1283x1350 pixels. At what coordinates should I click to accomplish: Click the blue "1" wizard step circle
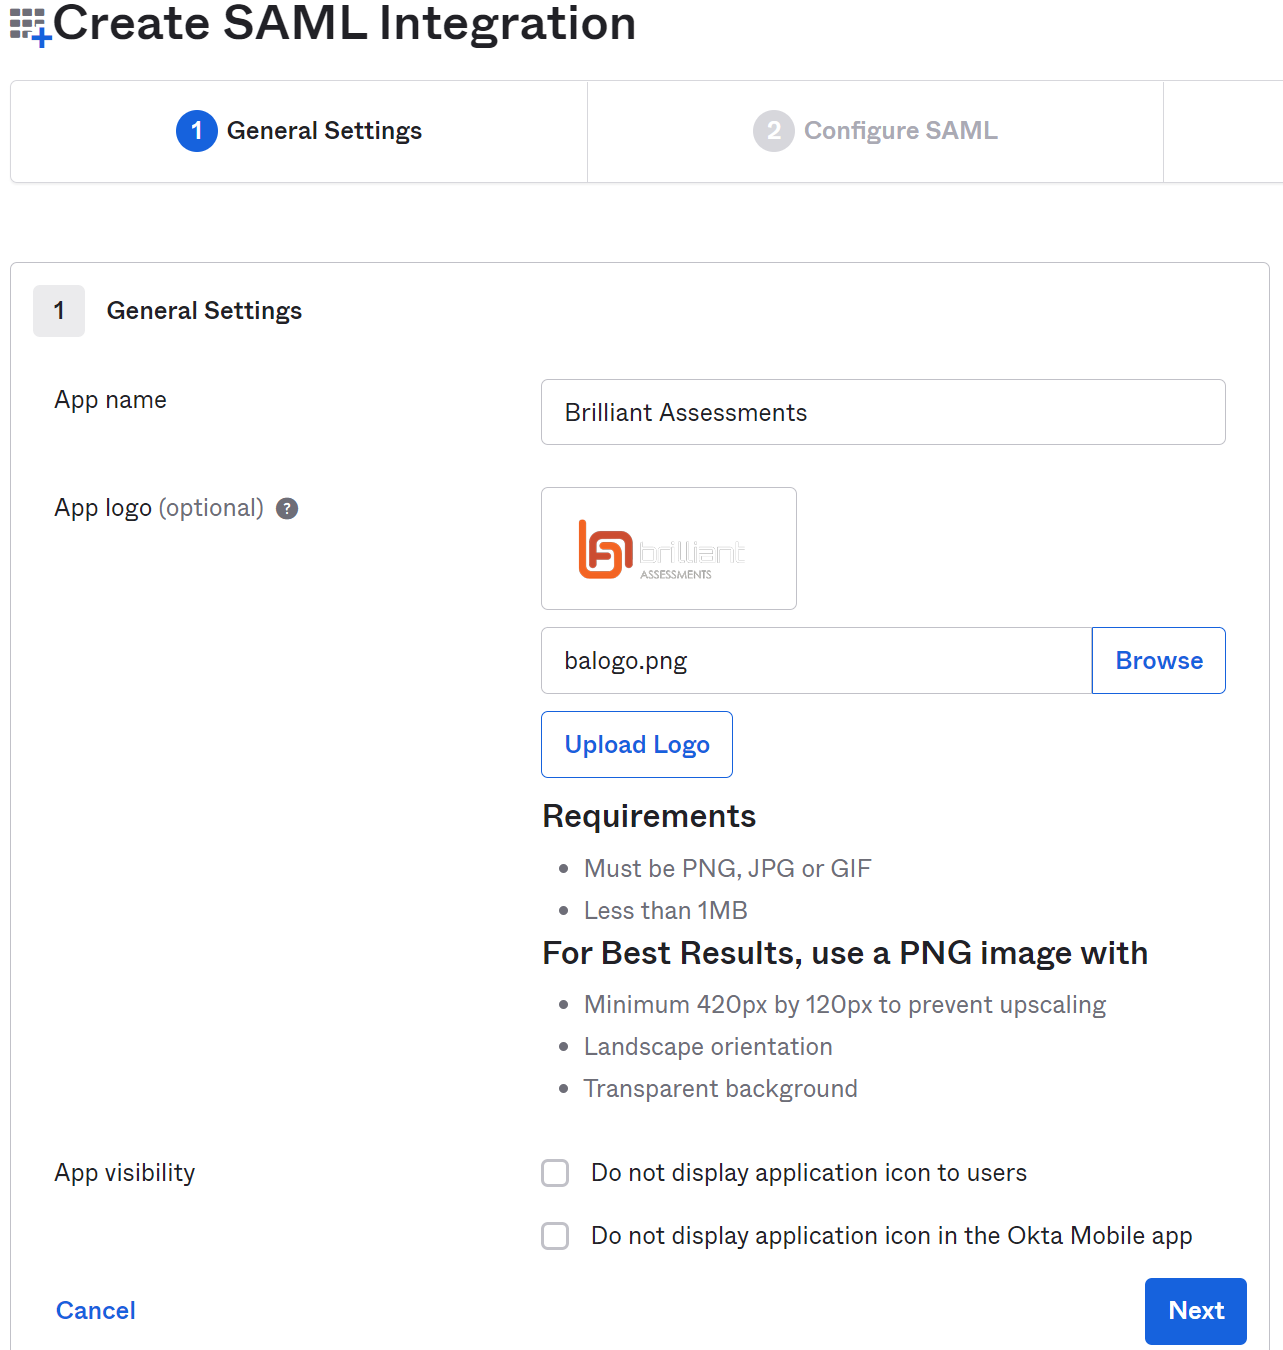pos(197,131)
